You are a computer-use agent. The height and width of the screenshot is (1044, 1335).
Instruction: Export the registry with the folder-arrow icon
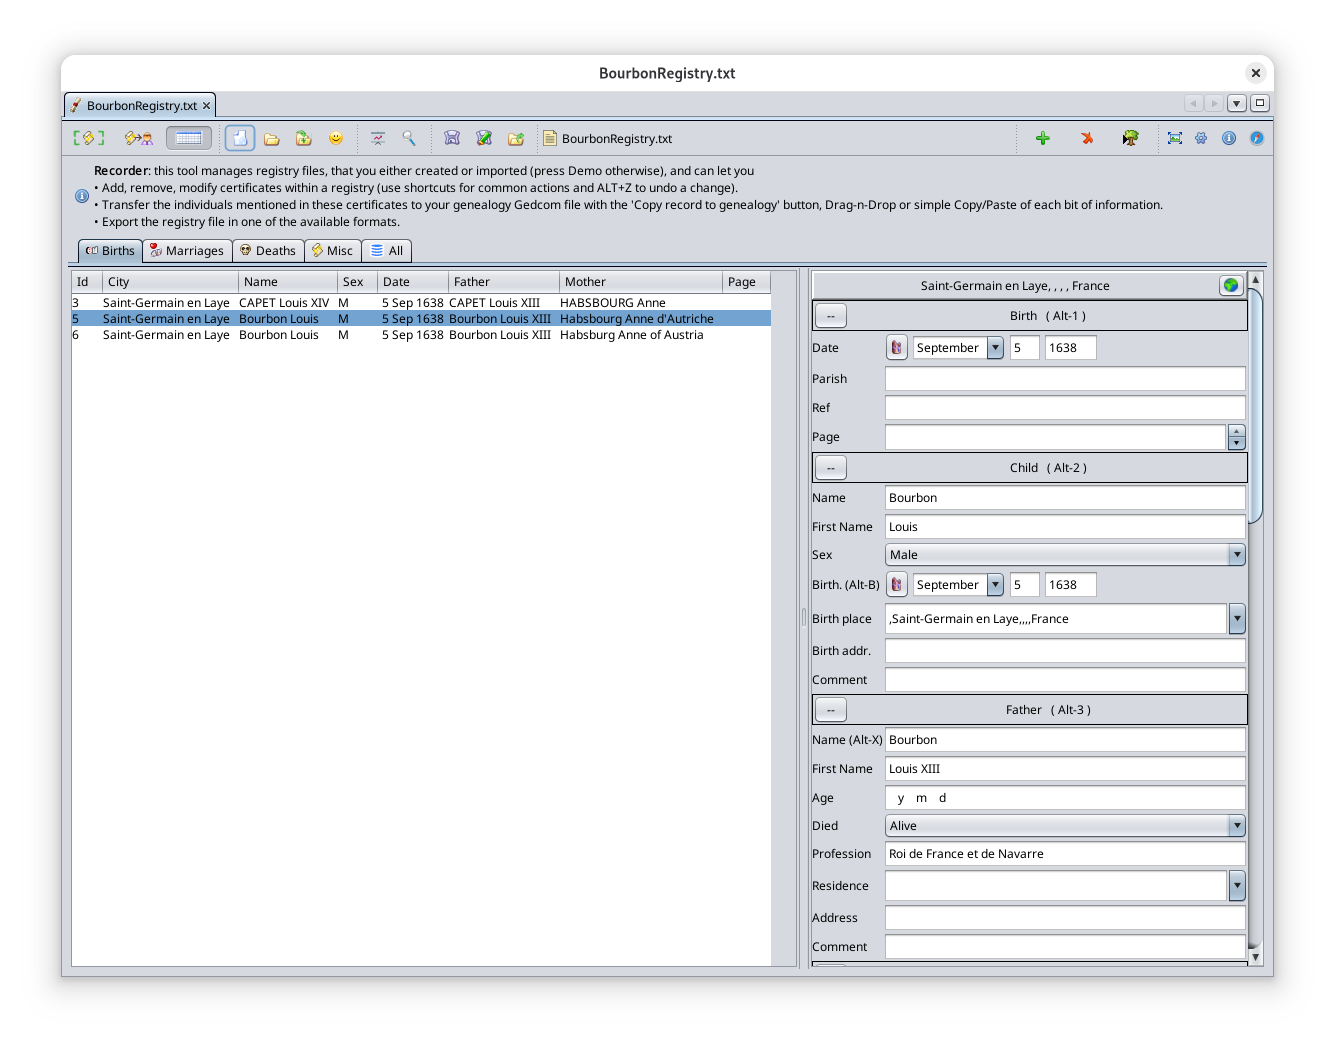click(516, 138)
